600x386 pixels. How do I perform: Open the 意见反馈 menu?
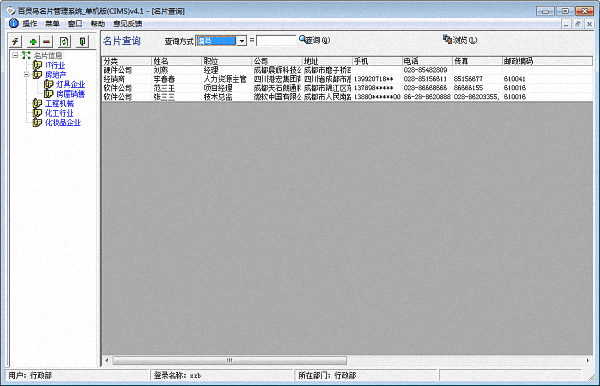pyautogui.click(x=127, y=24)
